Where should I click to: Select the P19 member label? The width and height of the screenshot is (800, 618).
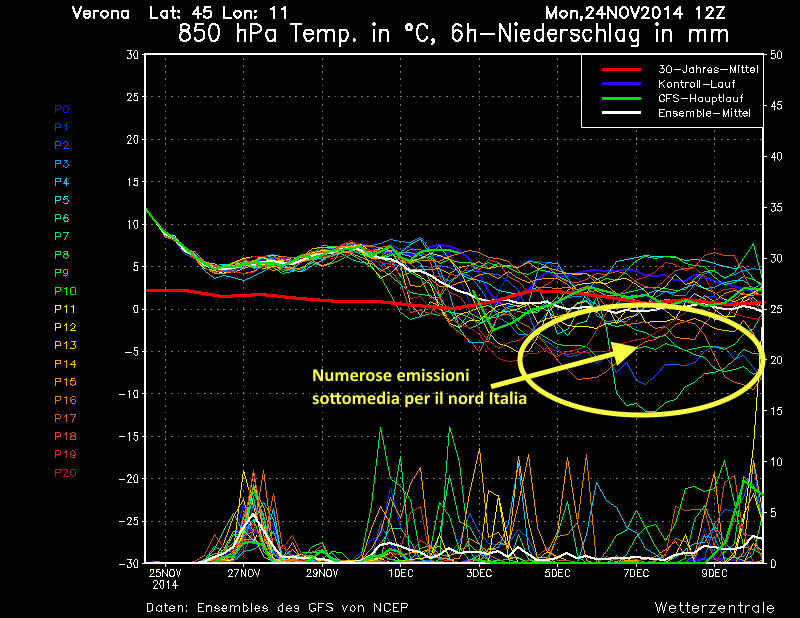(65, 454)
